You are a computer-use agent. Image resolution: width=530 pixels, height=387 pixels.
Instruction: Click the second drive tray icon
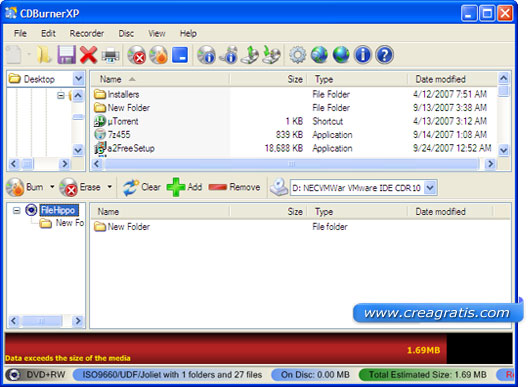tap(272, 55)
